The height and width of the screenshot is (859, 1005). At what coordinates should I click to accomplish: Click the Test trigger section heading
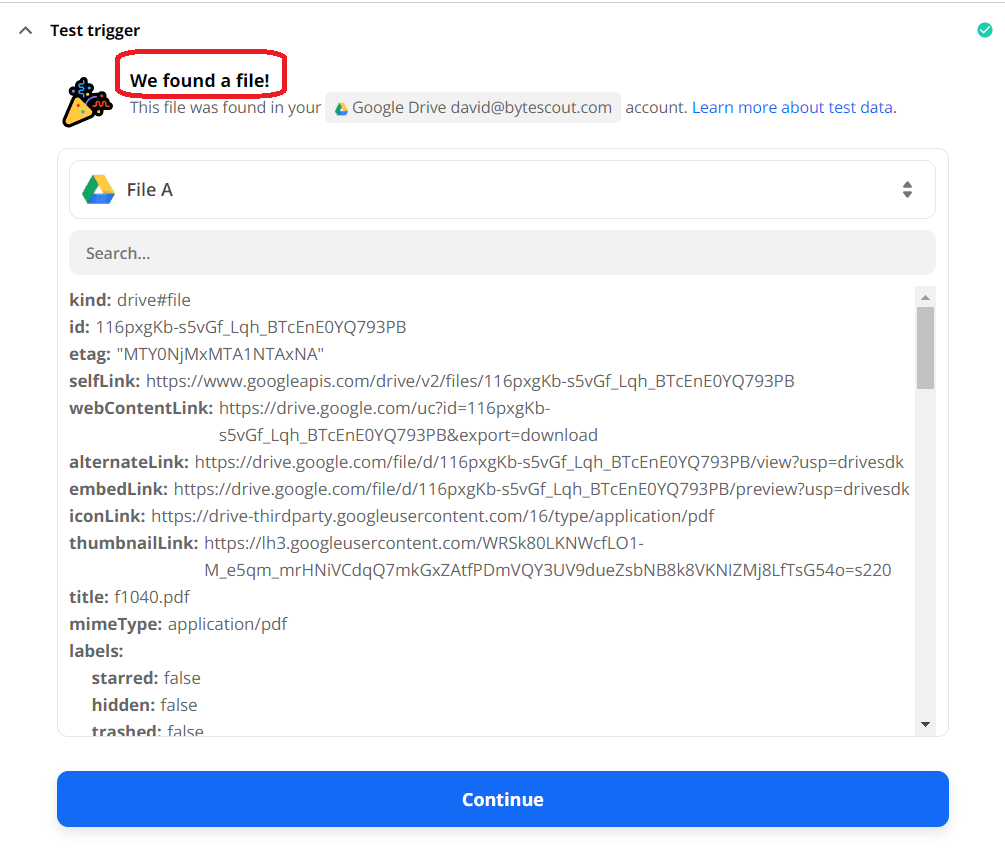coord(95,31)
